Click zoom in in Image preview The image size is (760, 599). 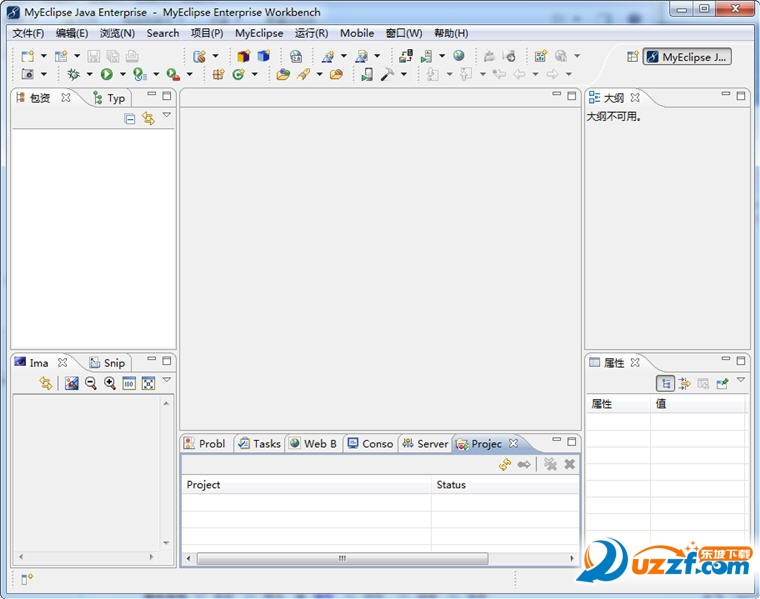pos(110,383)
